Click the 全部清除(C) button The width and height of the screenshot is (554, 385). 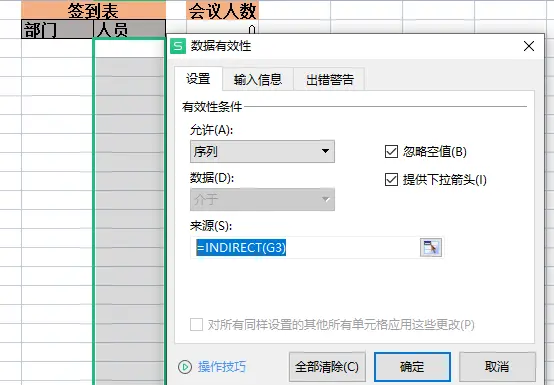[327, 367]
